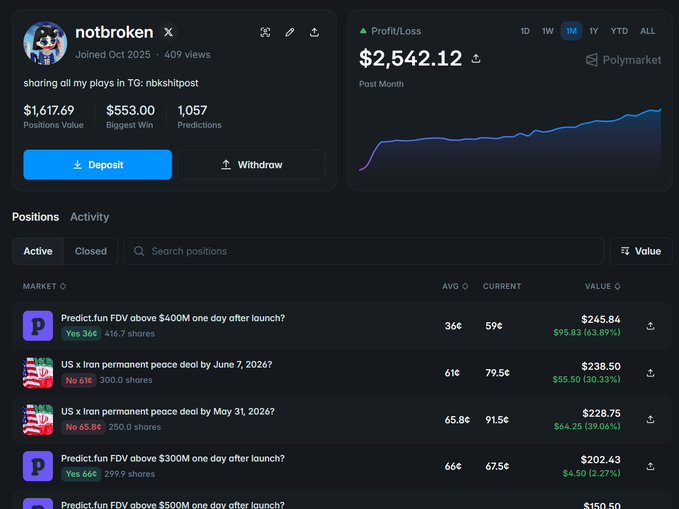
Task: Switch to the Positions tab
Action: click(x=36, y=217)
